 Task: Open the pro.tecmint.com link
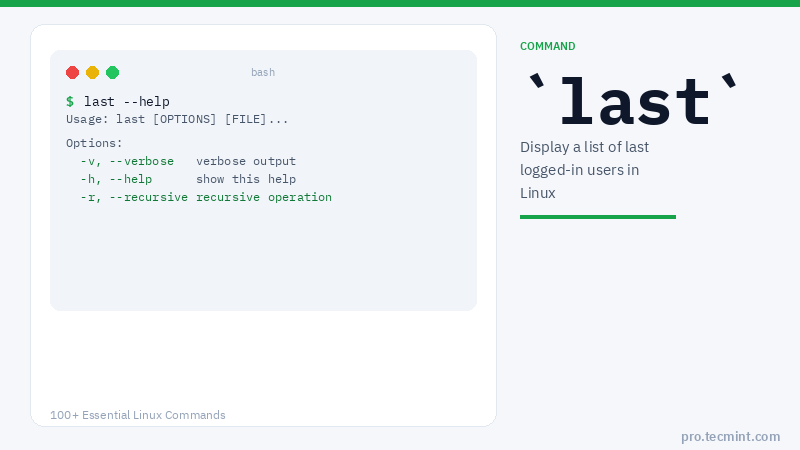730,436
